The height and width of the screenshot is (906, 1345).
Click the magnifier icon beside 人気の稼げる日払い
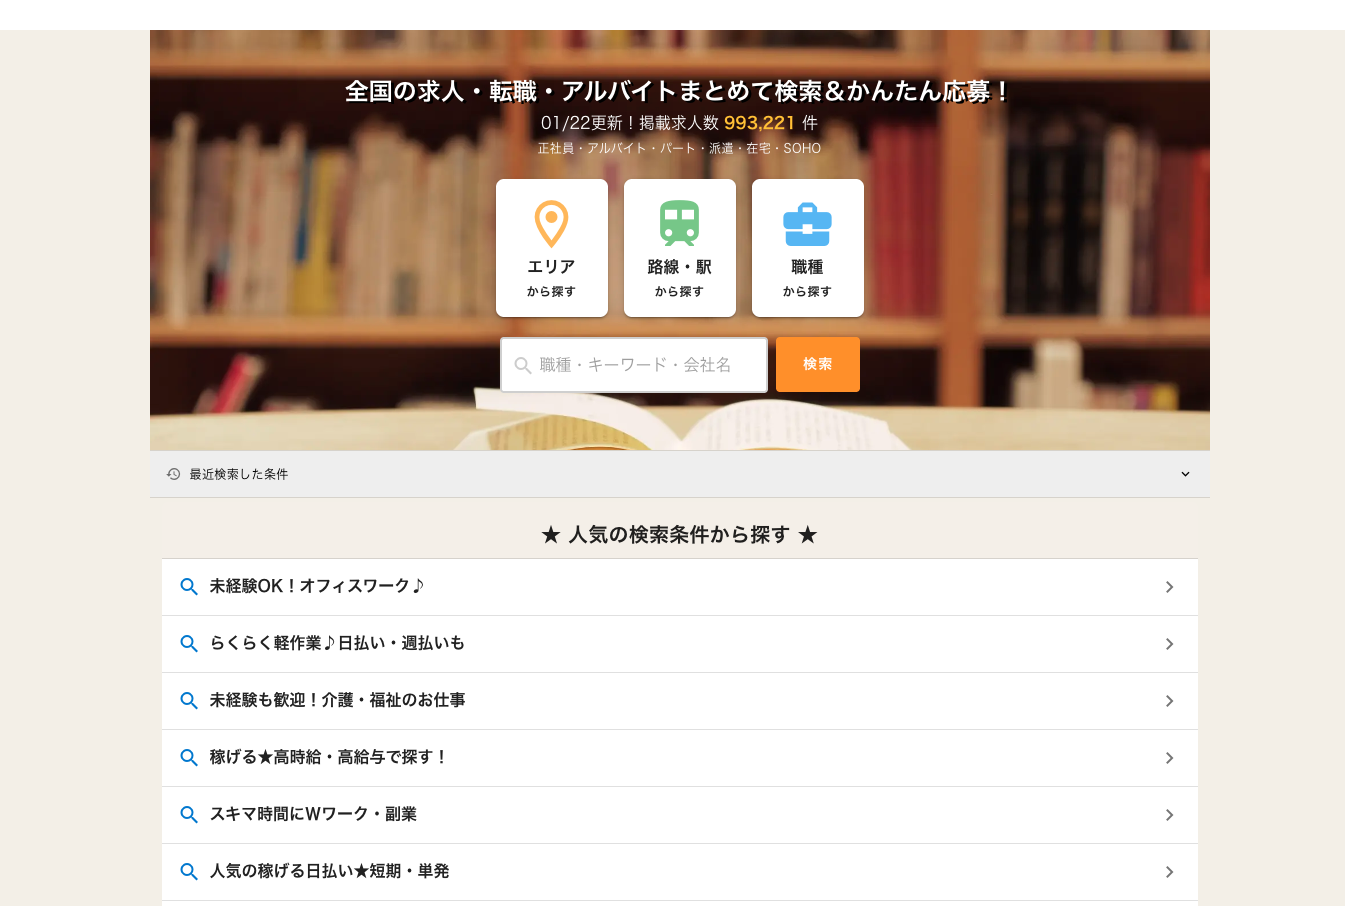(x=188, y=872)
